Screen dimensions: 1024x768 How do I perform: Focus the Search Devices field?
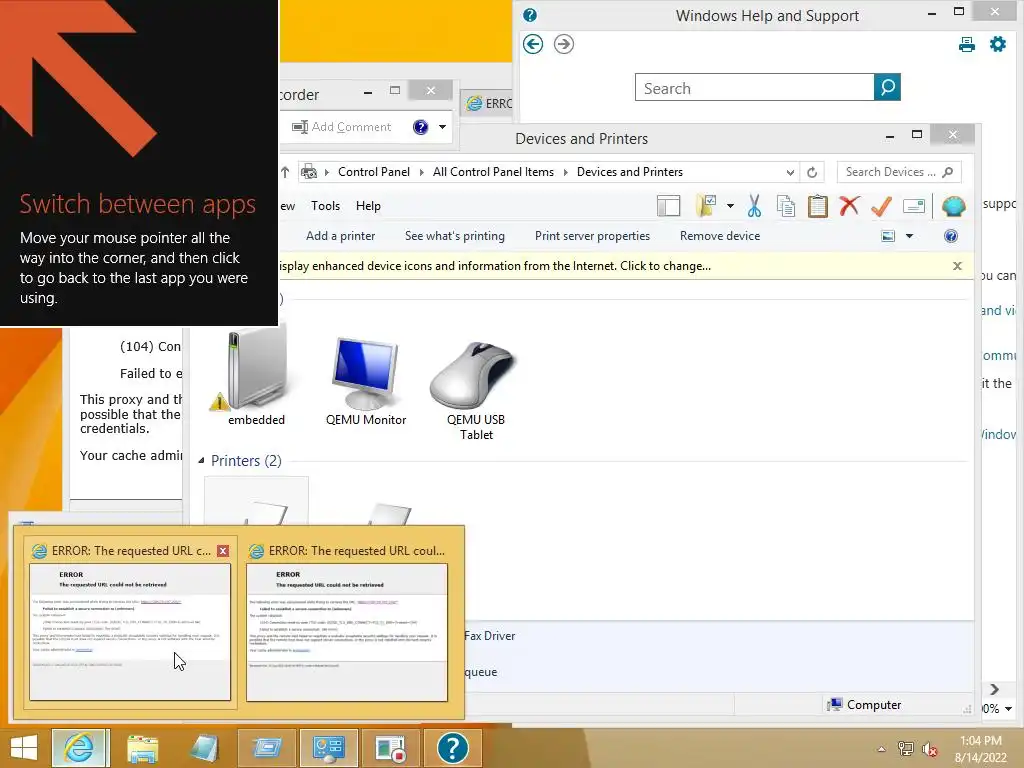point(899,172)
